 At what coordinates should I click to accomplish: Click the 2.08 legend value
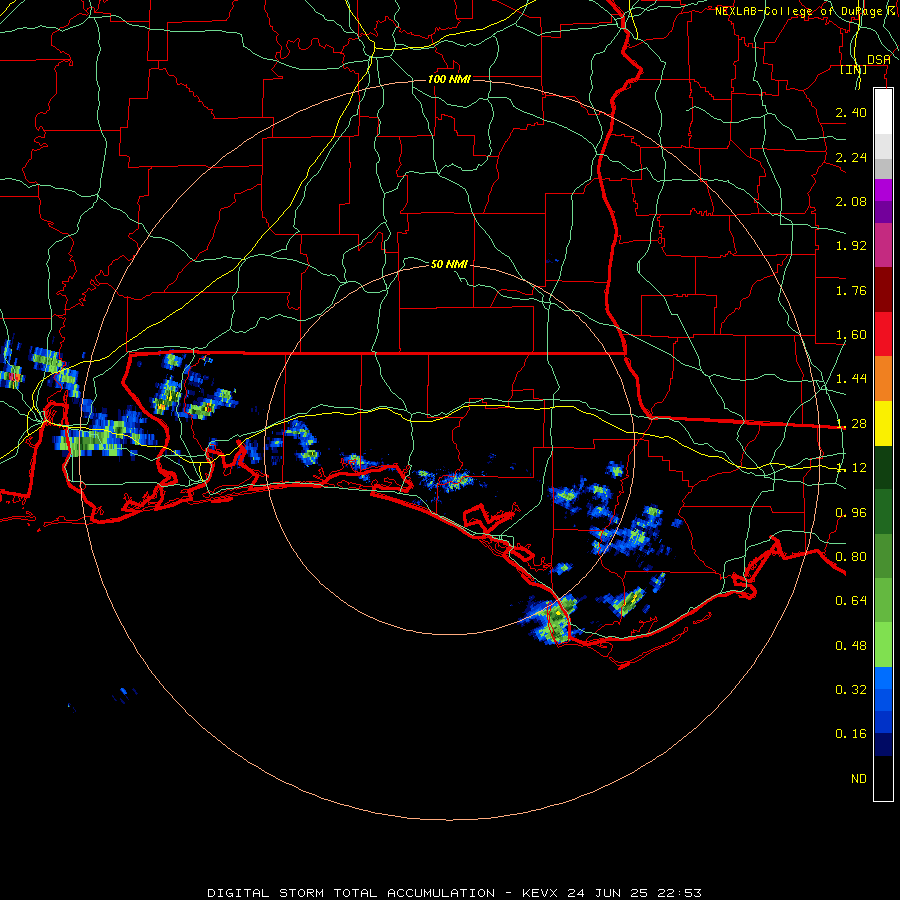coord(851,201)
